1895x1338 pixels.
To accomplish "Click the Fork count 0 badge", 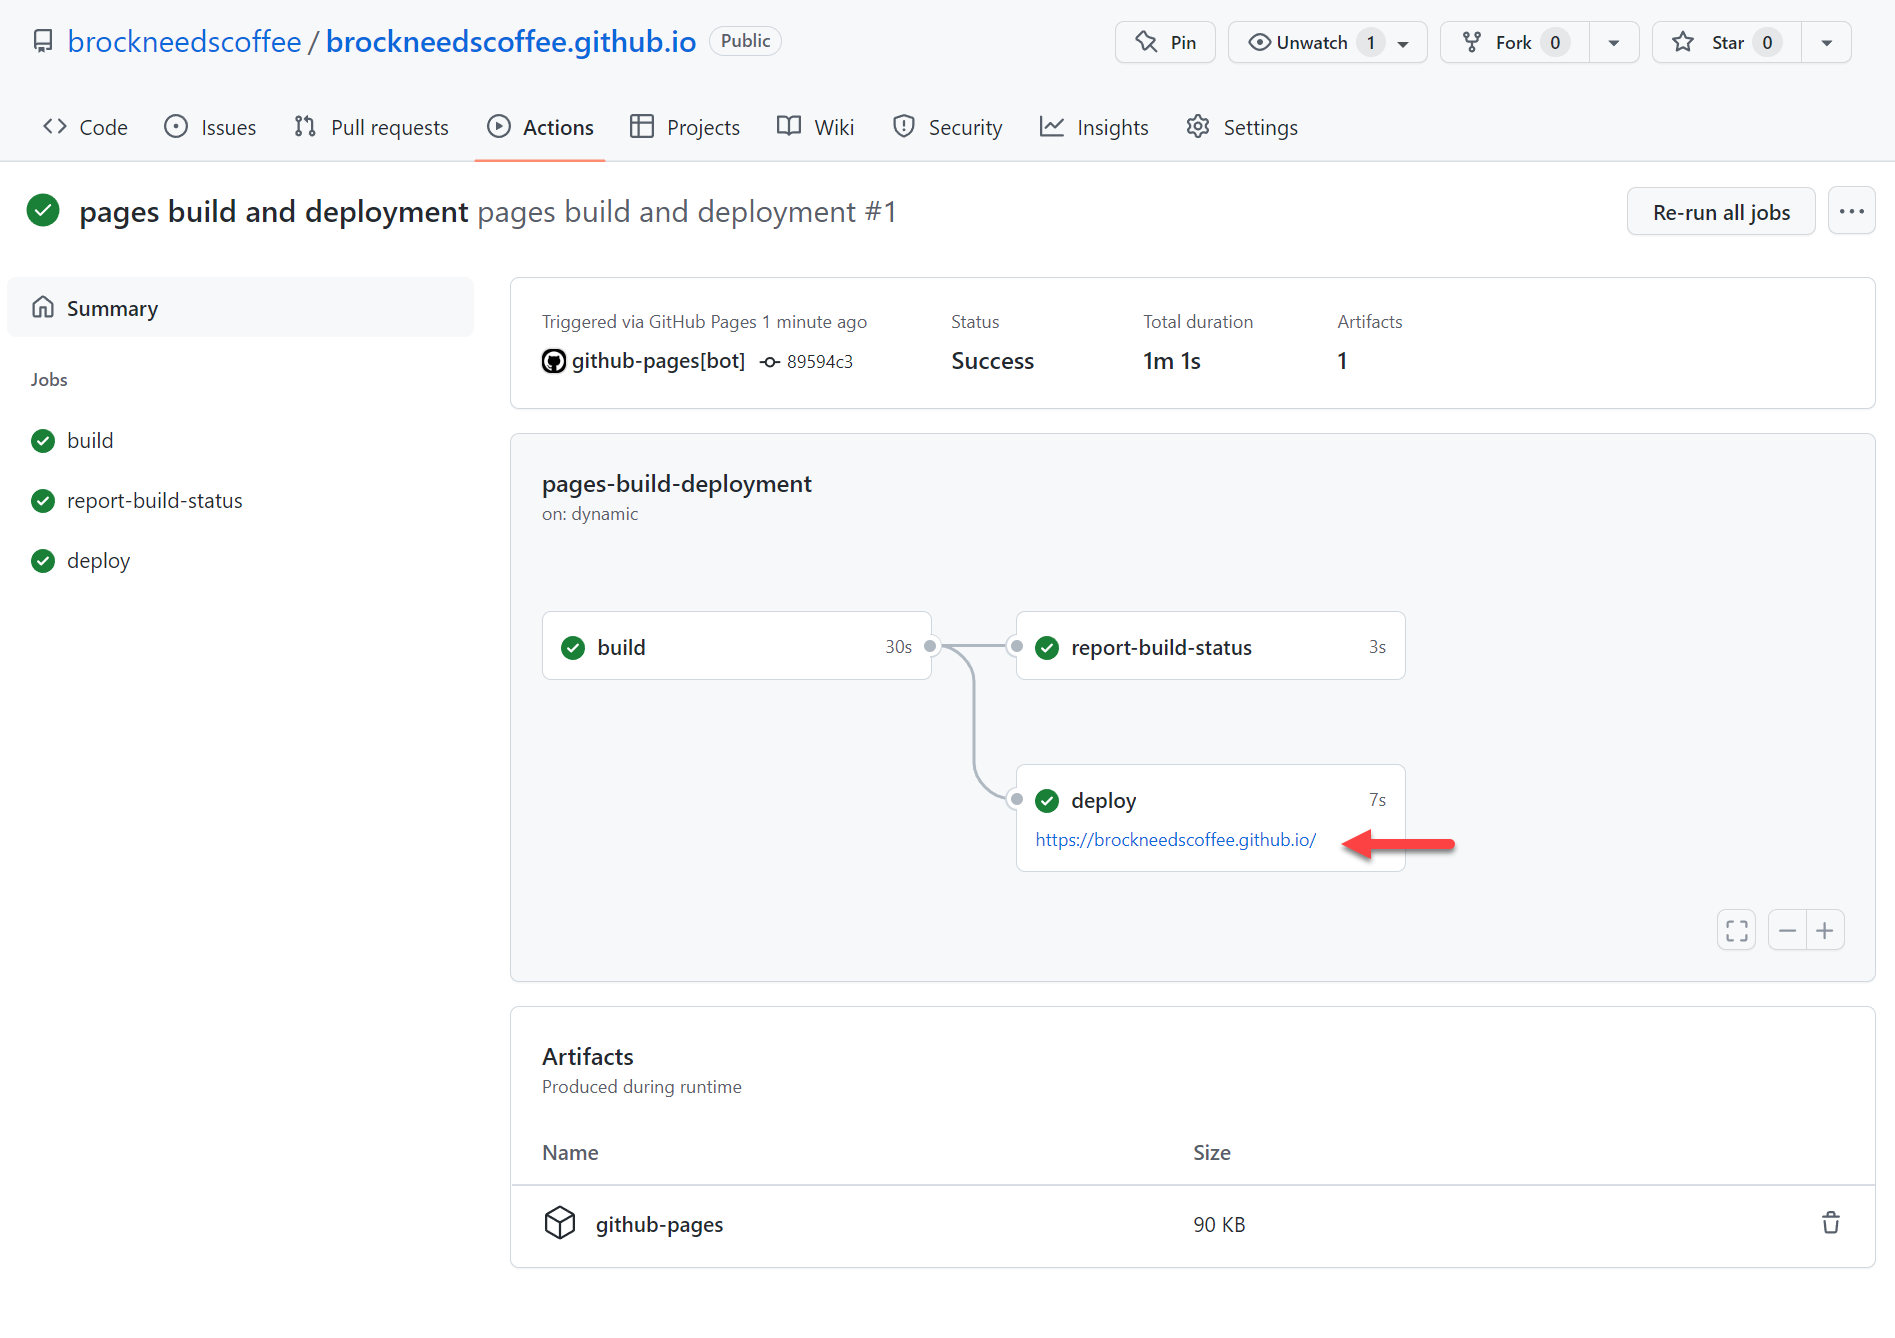I will [x=1554, y=42].
